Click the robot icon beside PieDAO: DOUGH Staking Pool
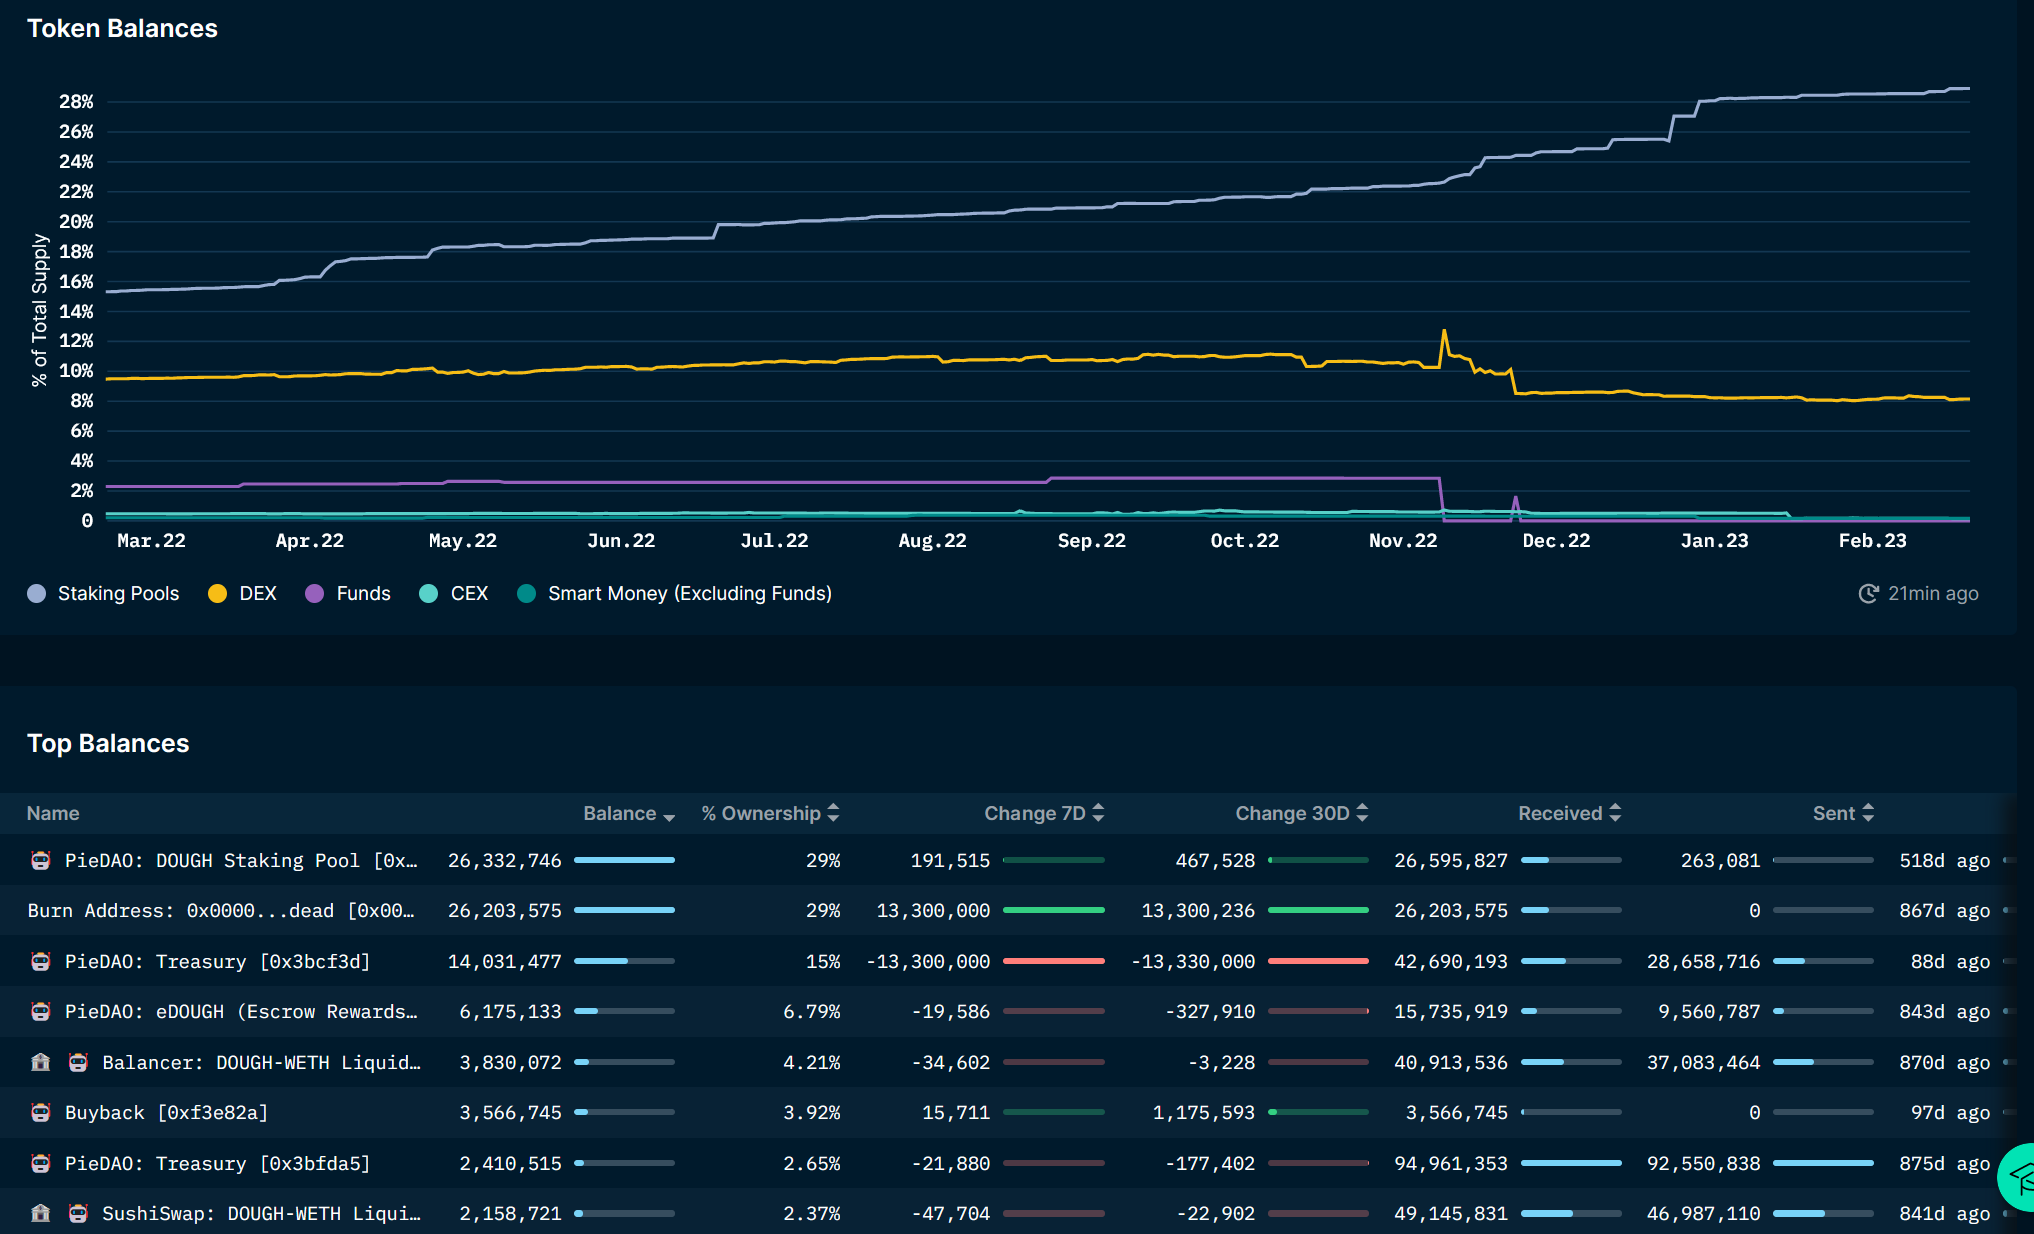 (40, 860)
